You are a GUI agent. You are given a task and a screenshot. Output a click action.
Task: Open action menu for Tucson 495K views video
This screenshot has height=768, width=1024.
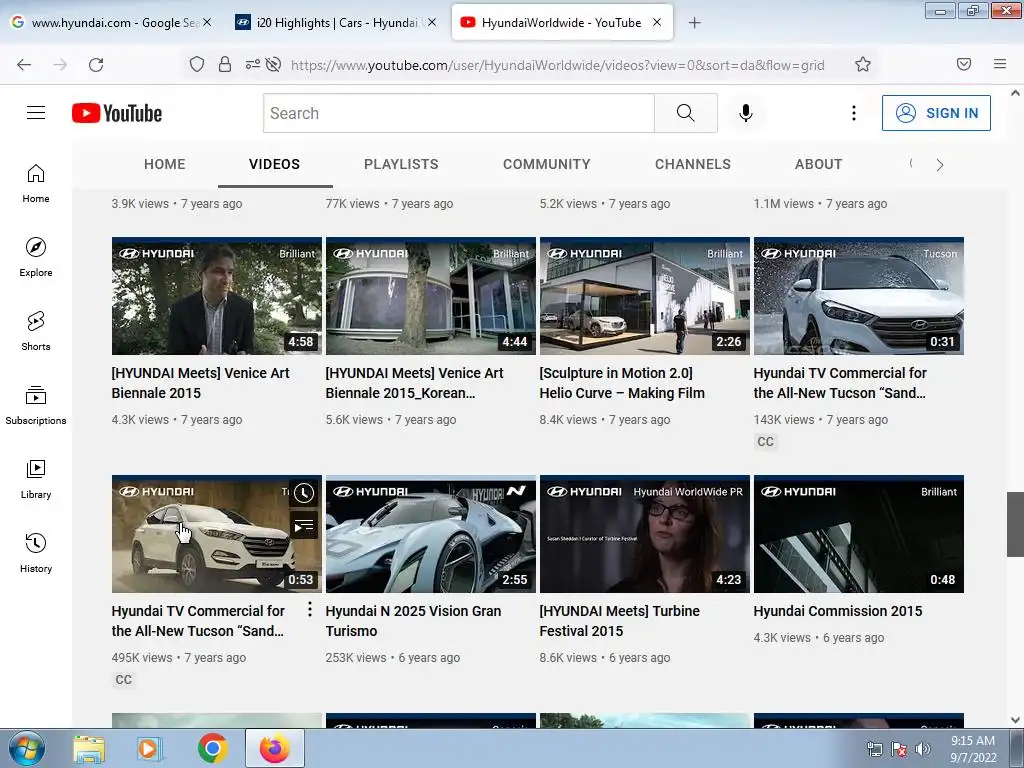310,610
